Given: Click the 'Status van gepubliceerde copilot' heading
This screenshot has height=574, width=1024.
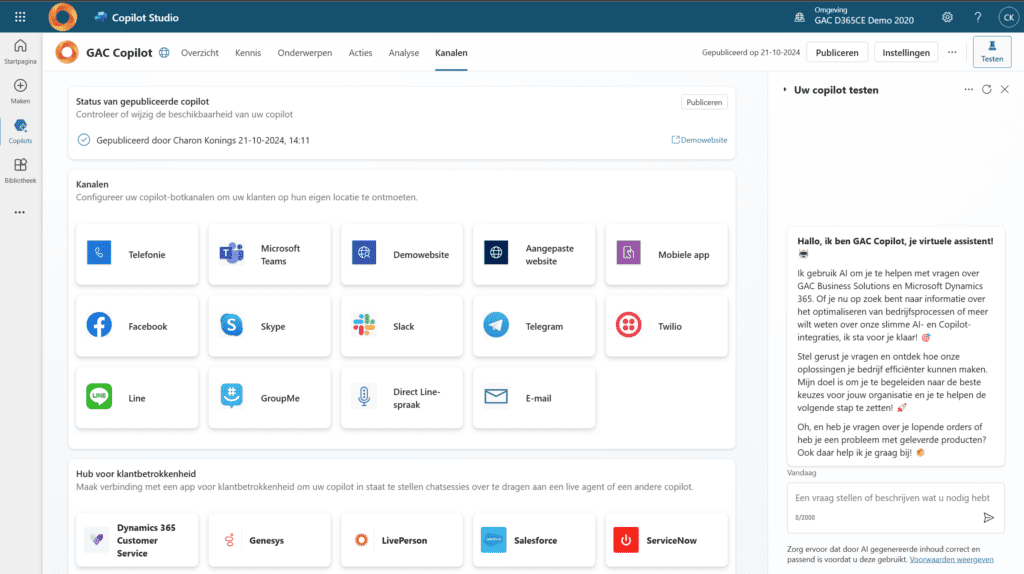Looking at the screenshot, I should (x=142, y=101).
